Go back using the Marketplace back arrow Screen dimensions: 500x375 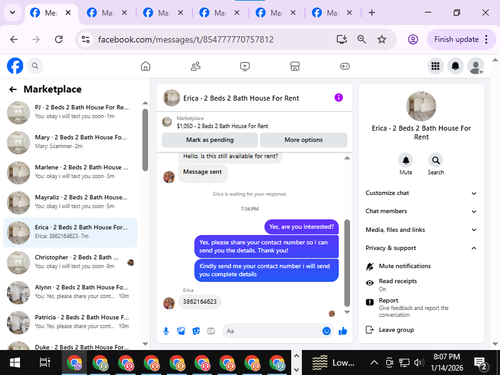point(13,89)
